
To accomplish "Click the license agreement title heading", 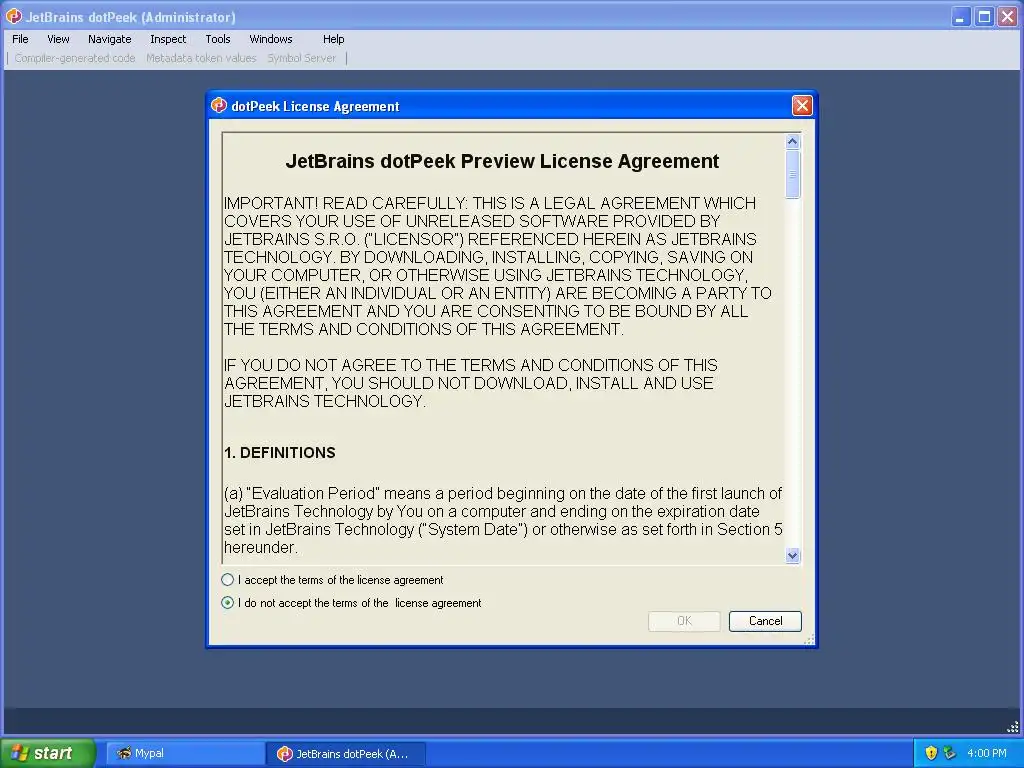I will pyautogui.click(x=502, y=161).
